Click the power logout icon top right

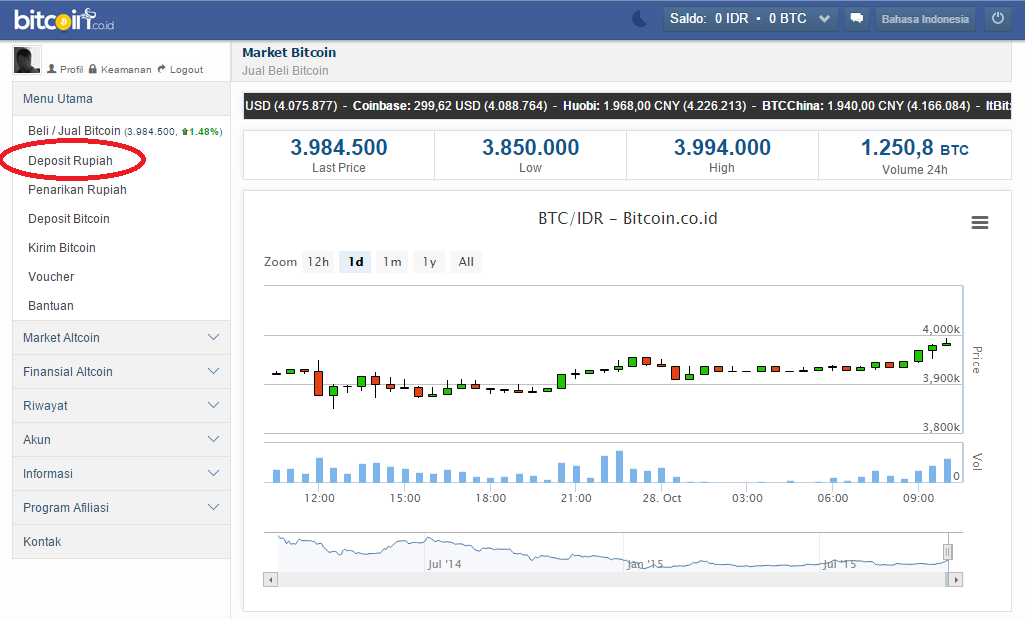997,17
